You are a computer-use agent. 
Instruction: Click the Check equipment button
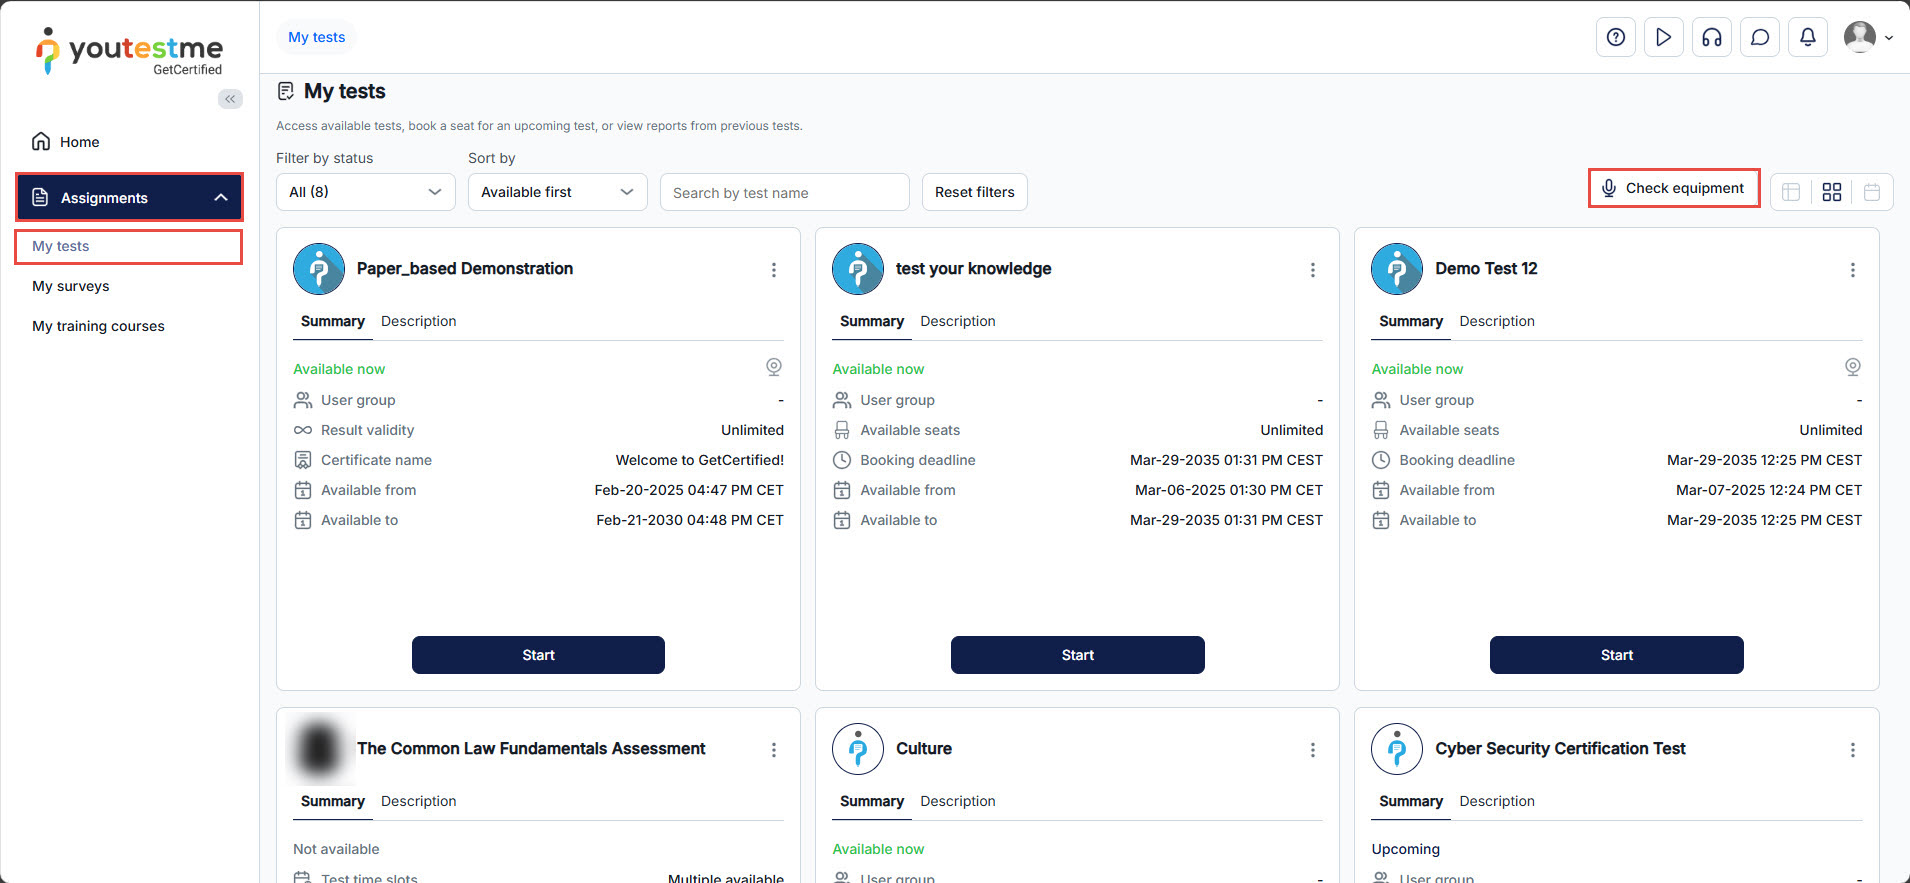pos(1673,188)
